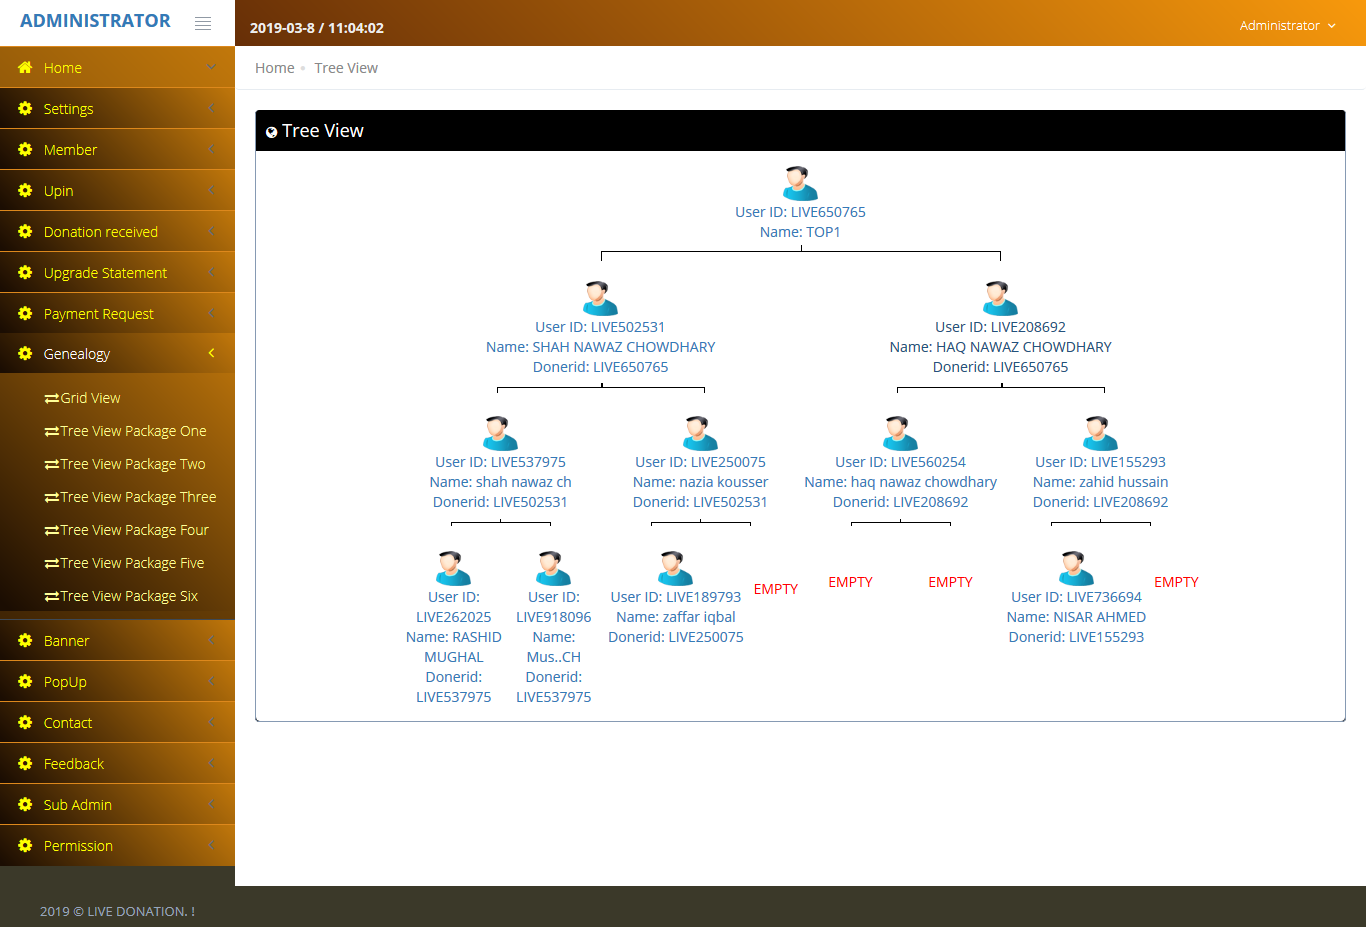The image size is (1366, 927).
Task: Click the Tree View breadcrumb link
Action: 346,68
